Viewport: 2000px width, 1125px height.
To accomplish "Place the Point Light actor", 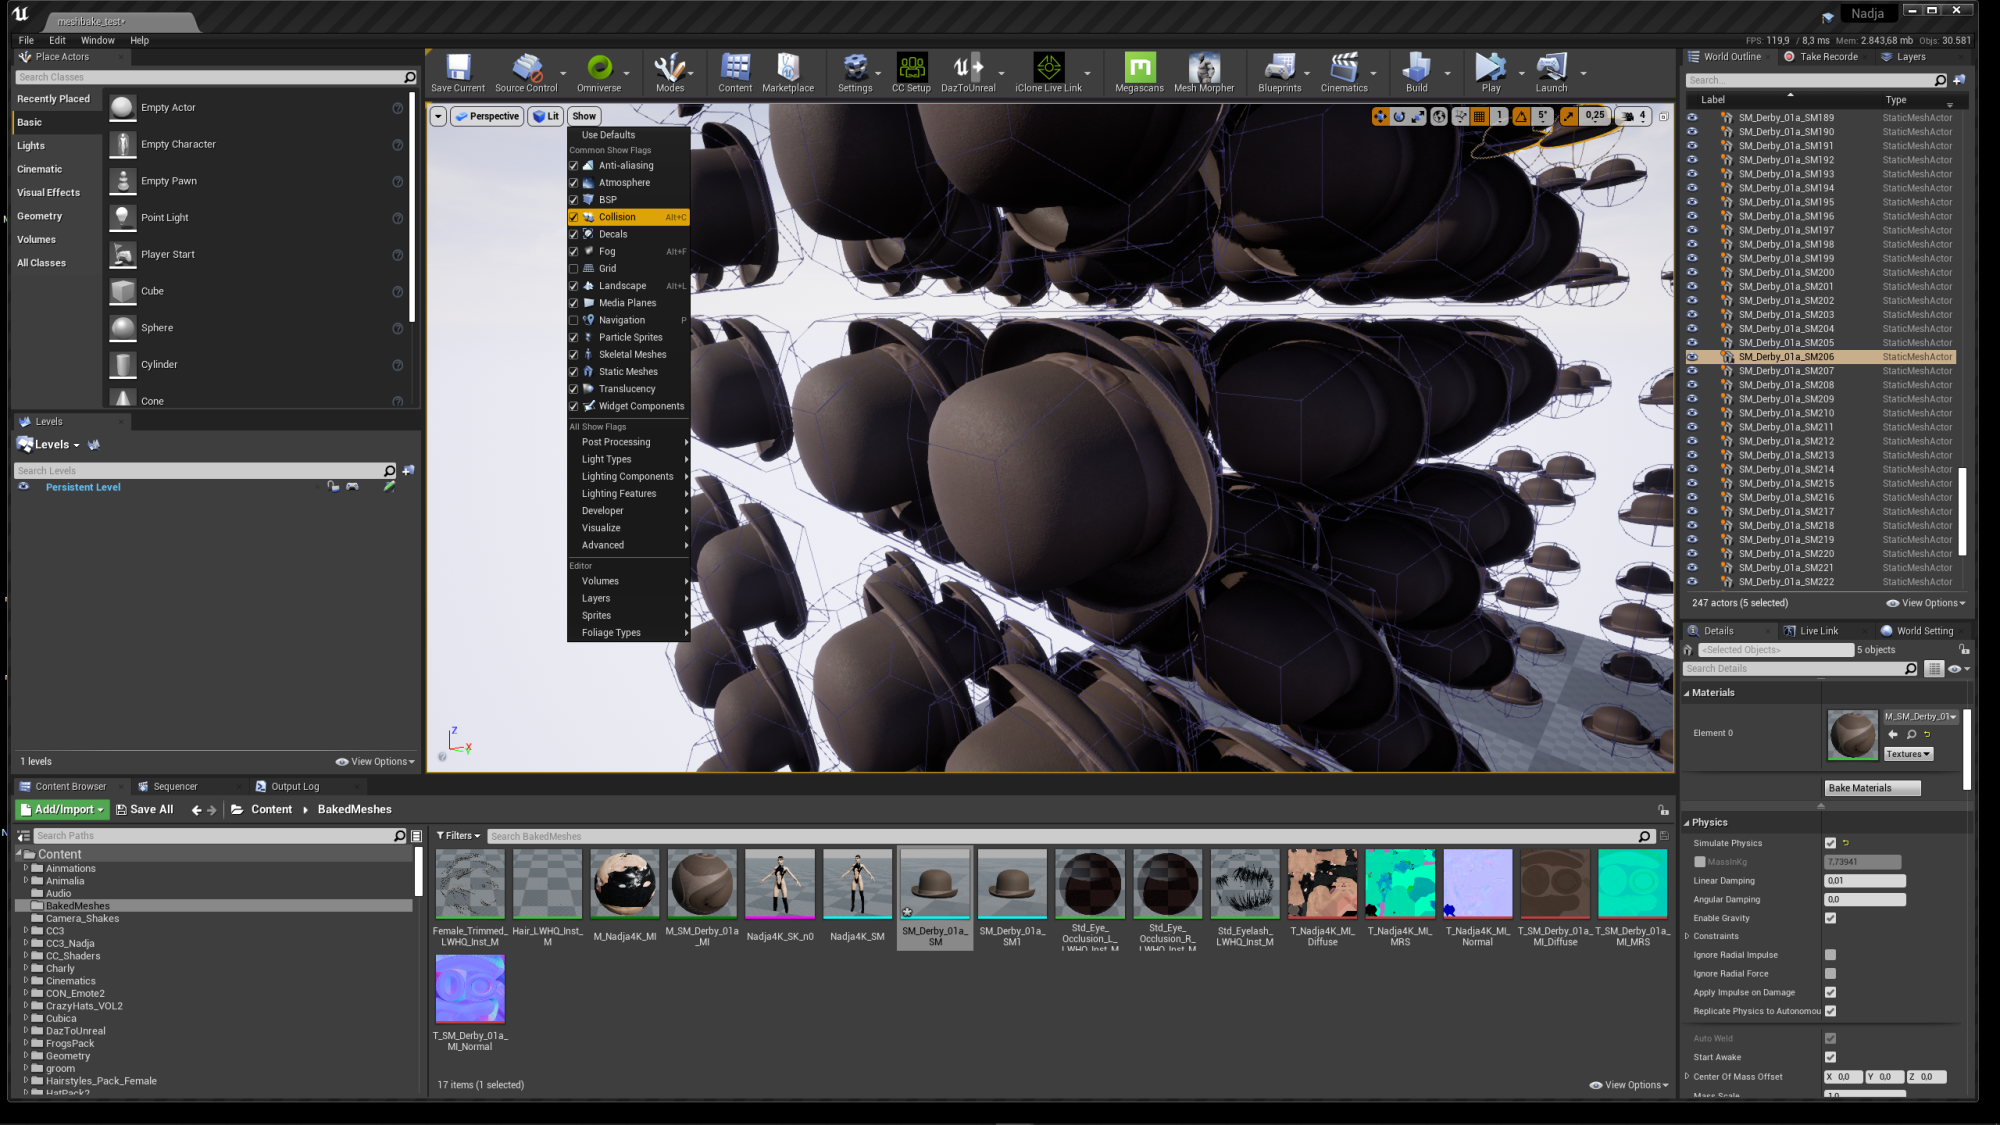I will [257, 217].
